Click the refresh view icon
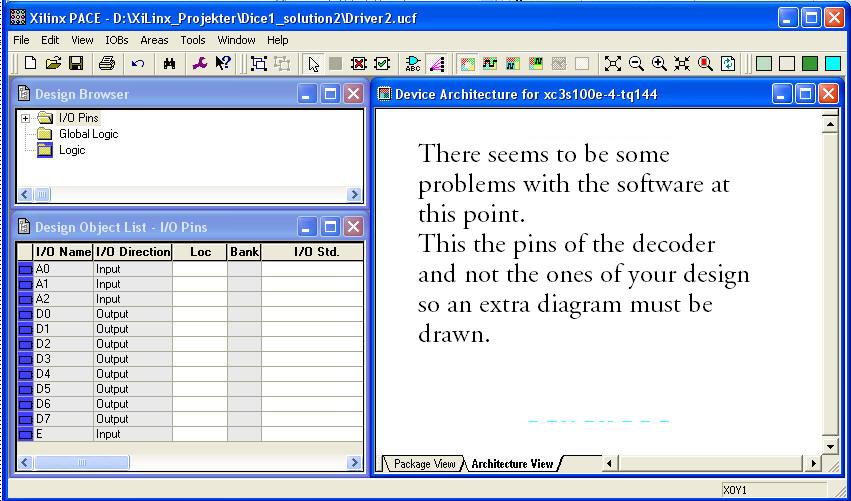This screenshot has width=851, height=501. [x=728, y=64]
